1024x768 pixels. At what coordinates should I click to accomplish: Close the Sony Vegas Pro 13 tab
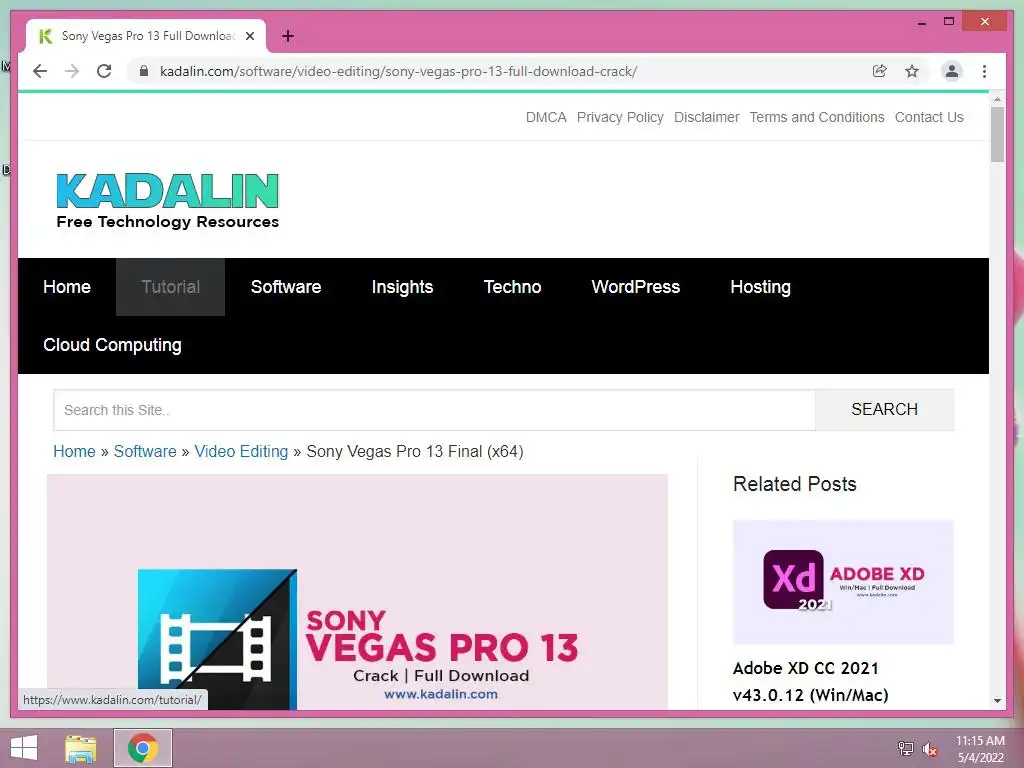point(249,36)
